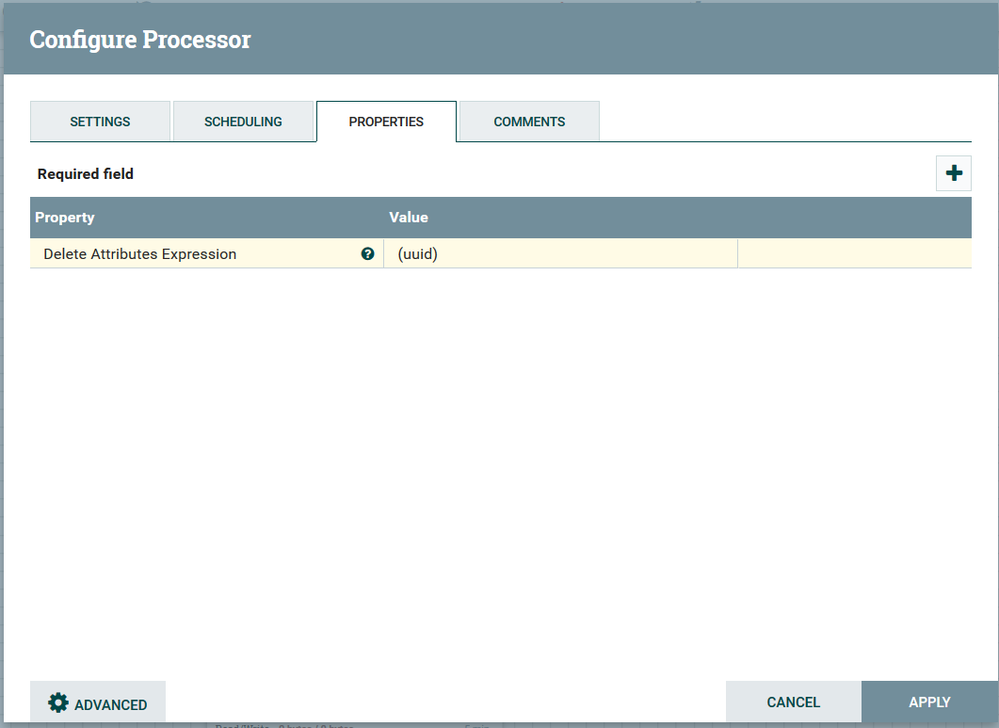This screenshot has height=728, width=999.
Task: Click the gear icon on the Advanced button
Action: [x=57, y=702]
